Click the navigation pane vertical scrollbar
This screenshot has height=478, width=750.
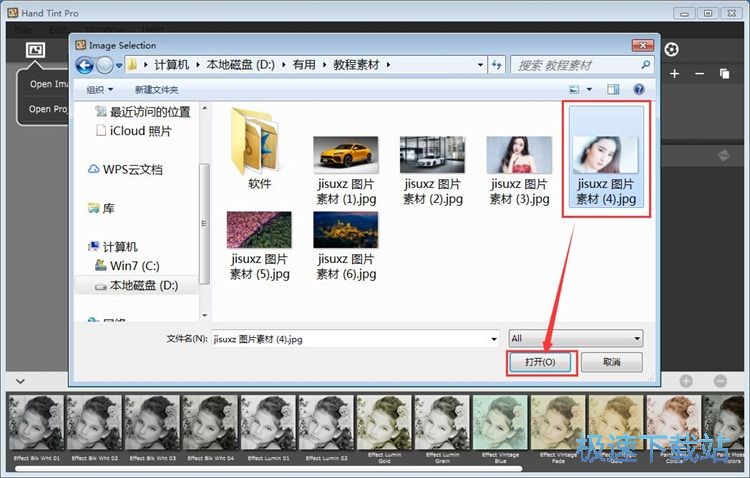(204, 223)
